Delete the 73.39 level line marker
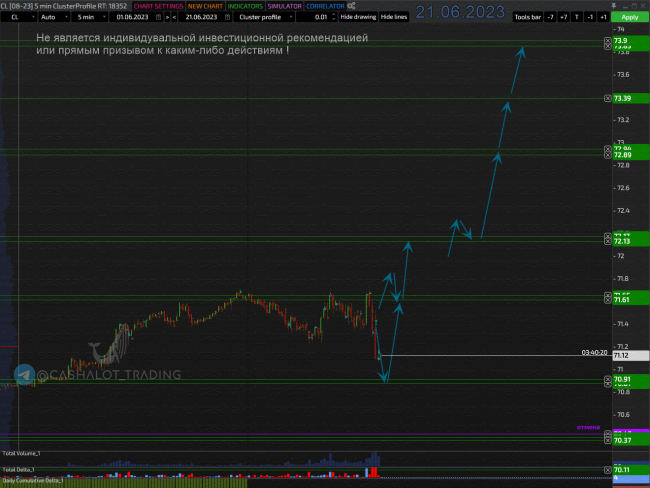 click(x=607, y=98)
